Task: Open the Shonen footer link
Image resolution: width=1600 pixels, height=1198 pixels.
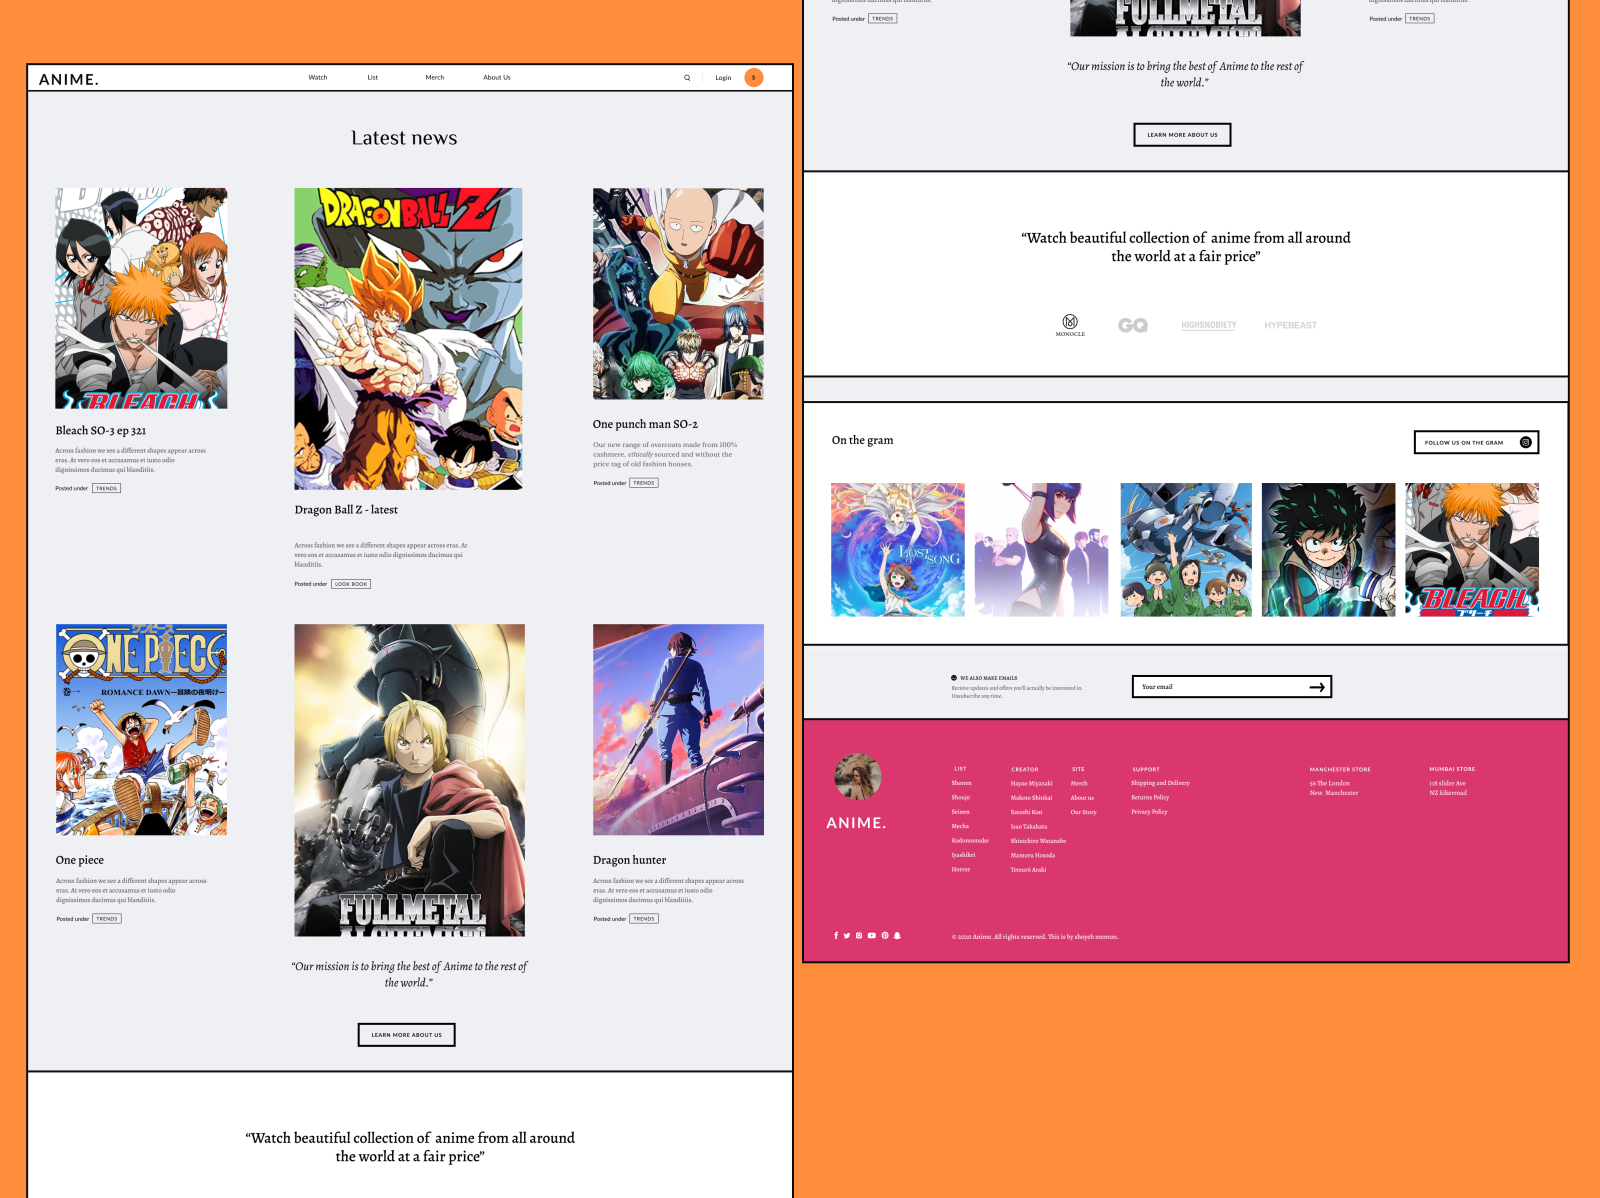Action: pyautogui.click(x=961, y=783)
